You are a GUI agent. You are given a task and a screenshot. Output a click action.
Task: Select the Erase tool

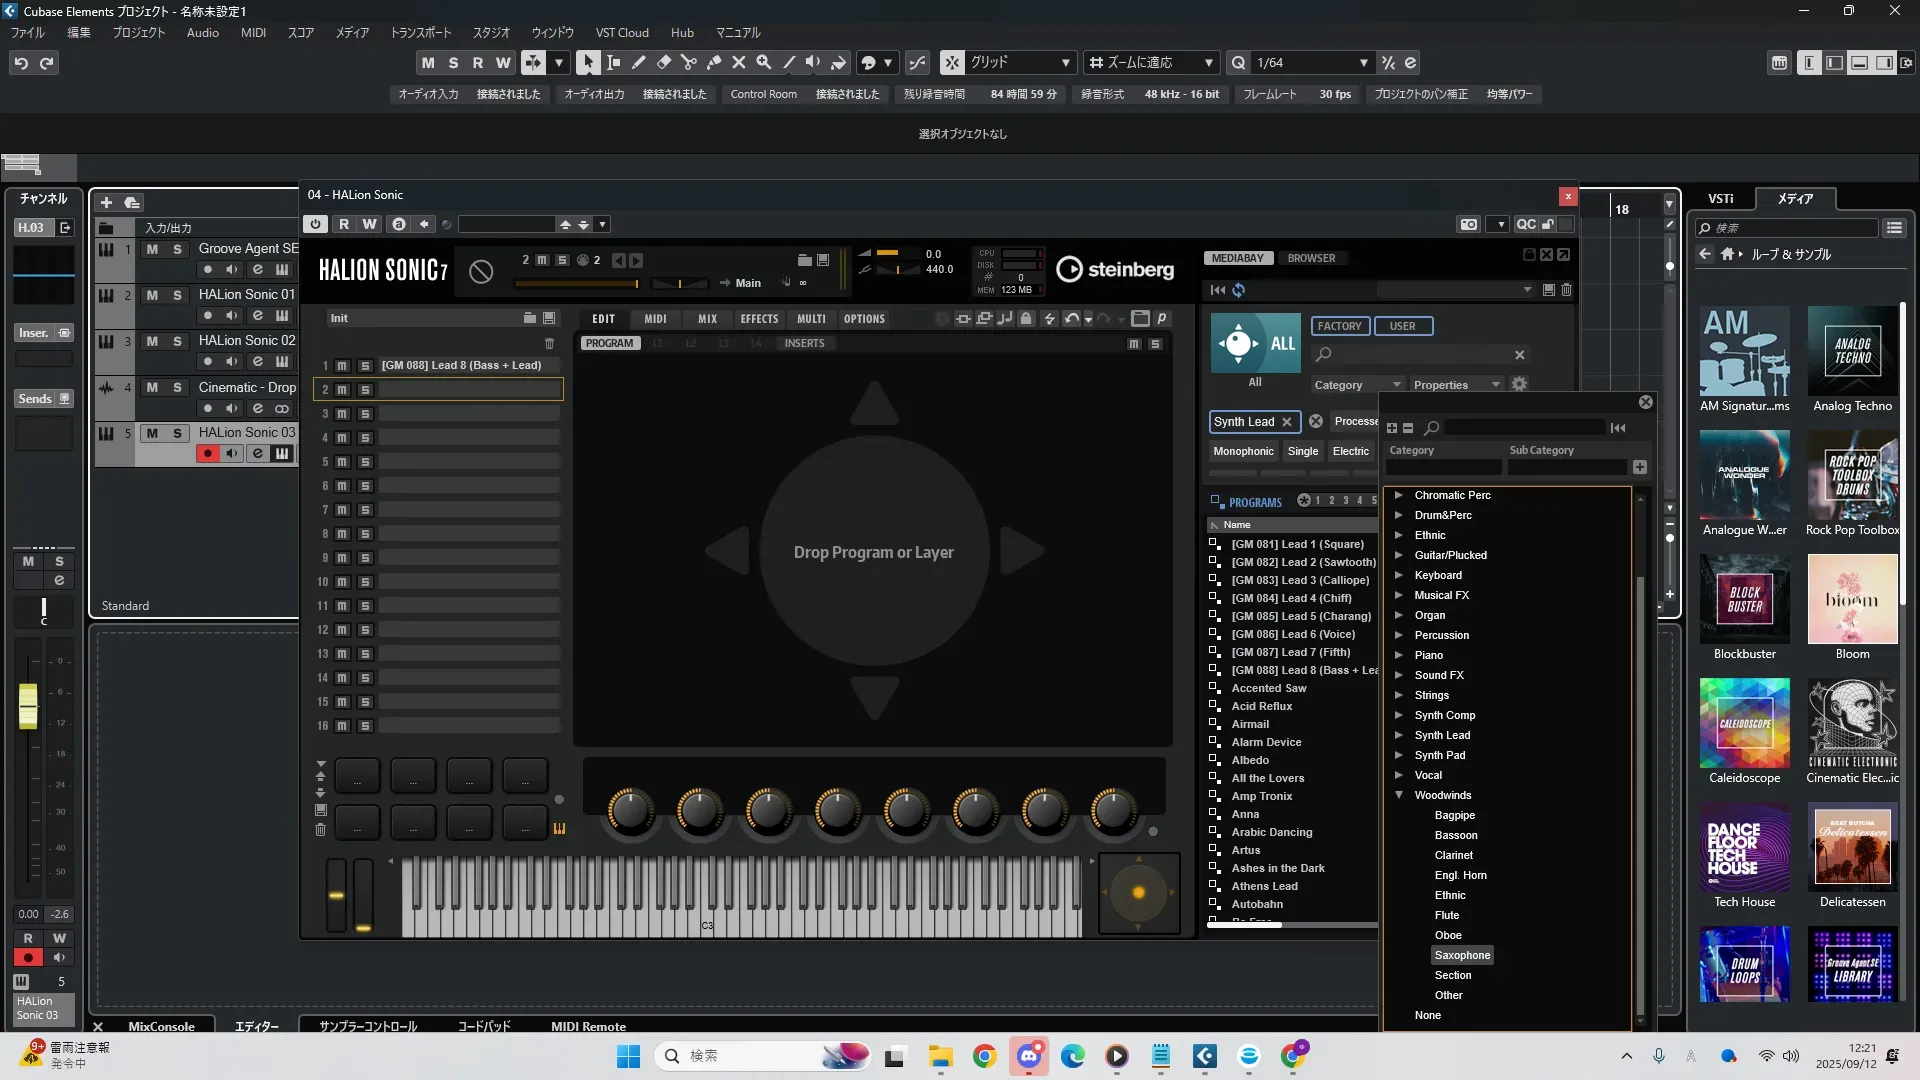663,62
